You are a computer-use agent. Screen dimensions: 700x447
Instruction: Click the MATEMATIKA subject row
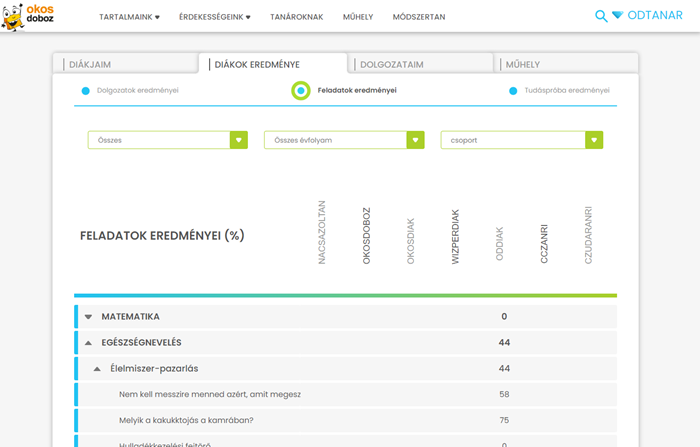(346, 317)
